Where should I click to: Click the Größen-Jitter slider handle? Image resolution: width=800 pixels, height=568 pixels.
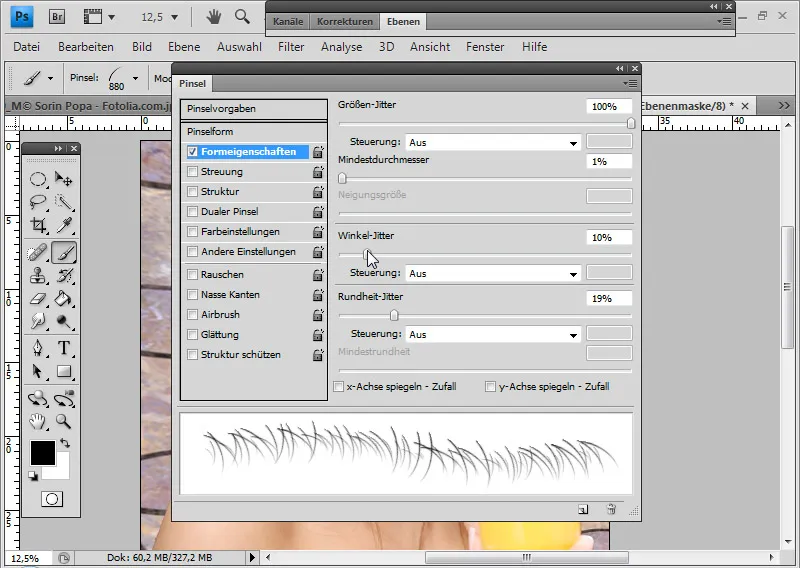(631, 123)
